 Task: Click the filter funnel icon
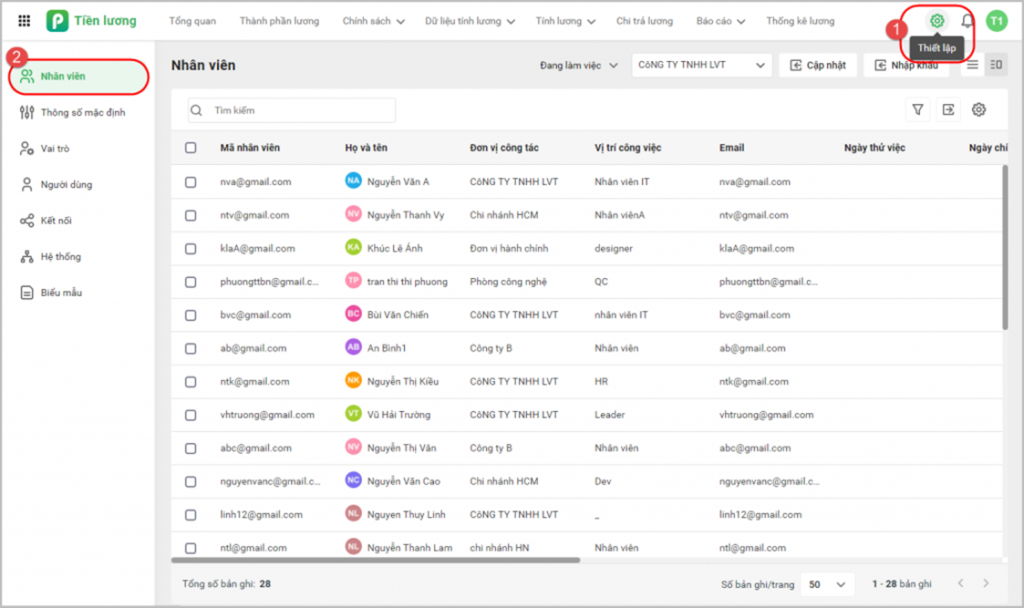pos(917,110)
